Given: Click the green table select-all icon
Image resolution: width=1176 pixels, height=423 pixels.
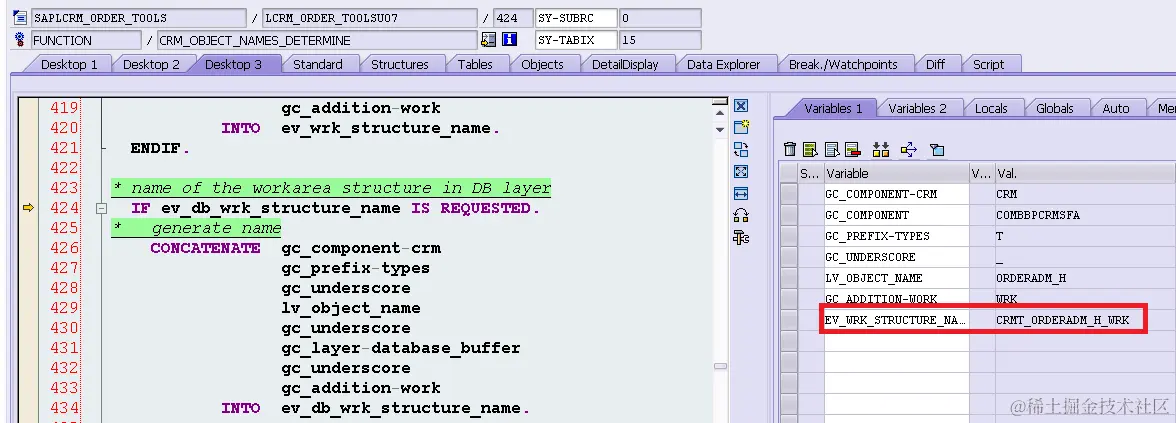Looking at the screenshot, I should (810, 149).
